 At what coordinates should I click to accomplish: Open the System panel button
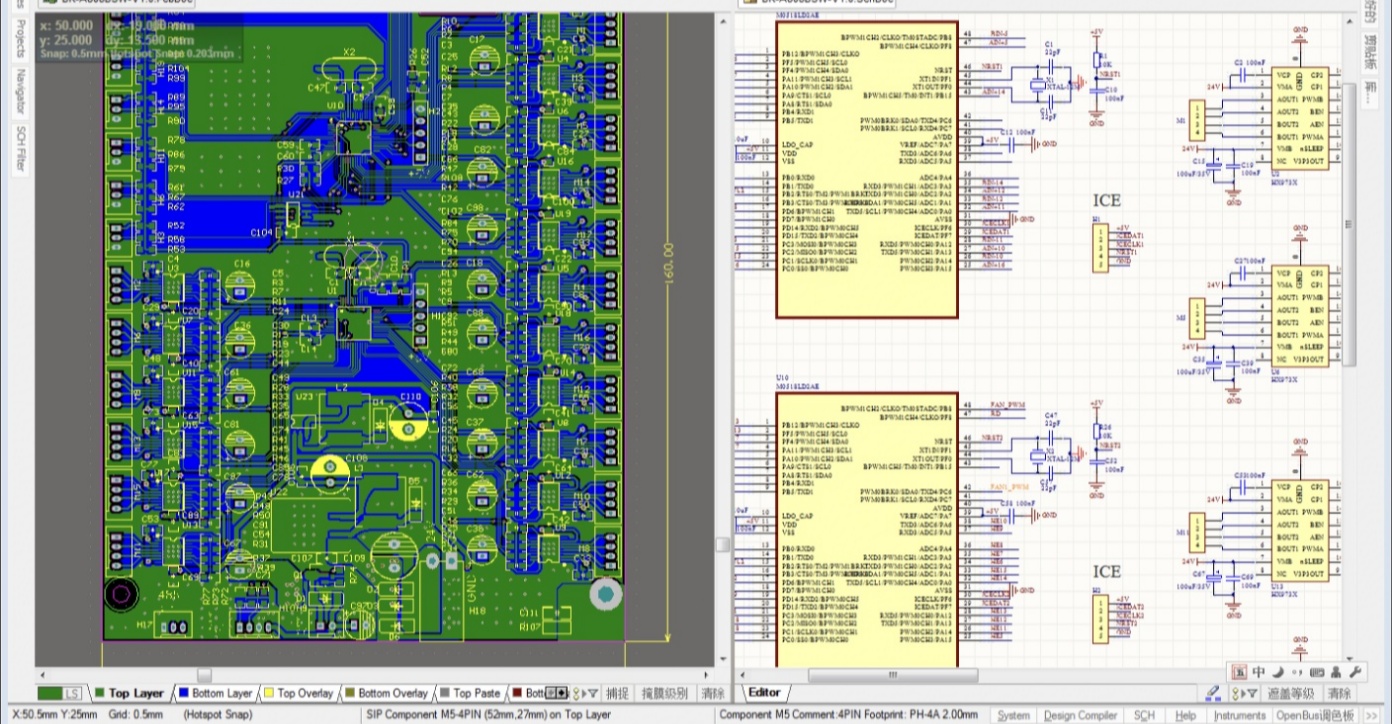1013,715
